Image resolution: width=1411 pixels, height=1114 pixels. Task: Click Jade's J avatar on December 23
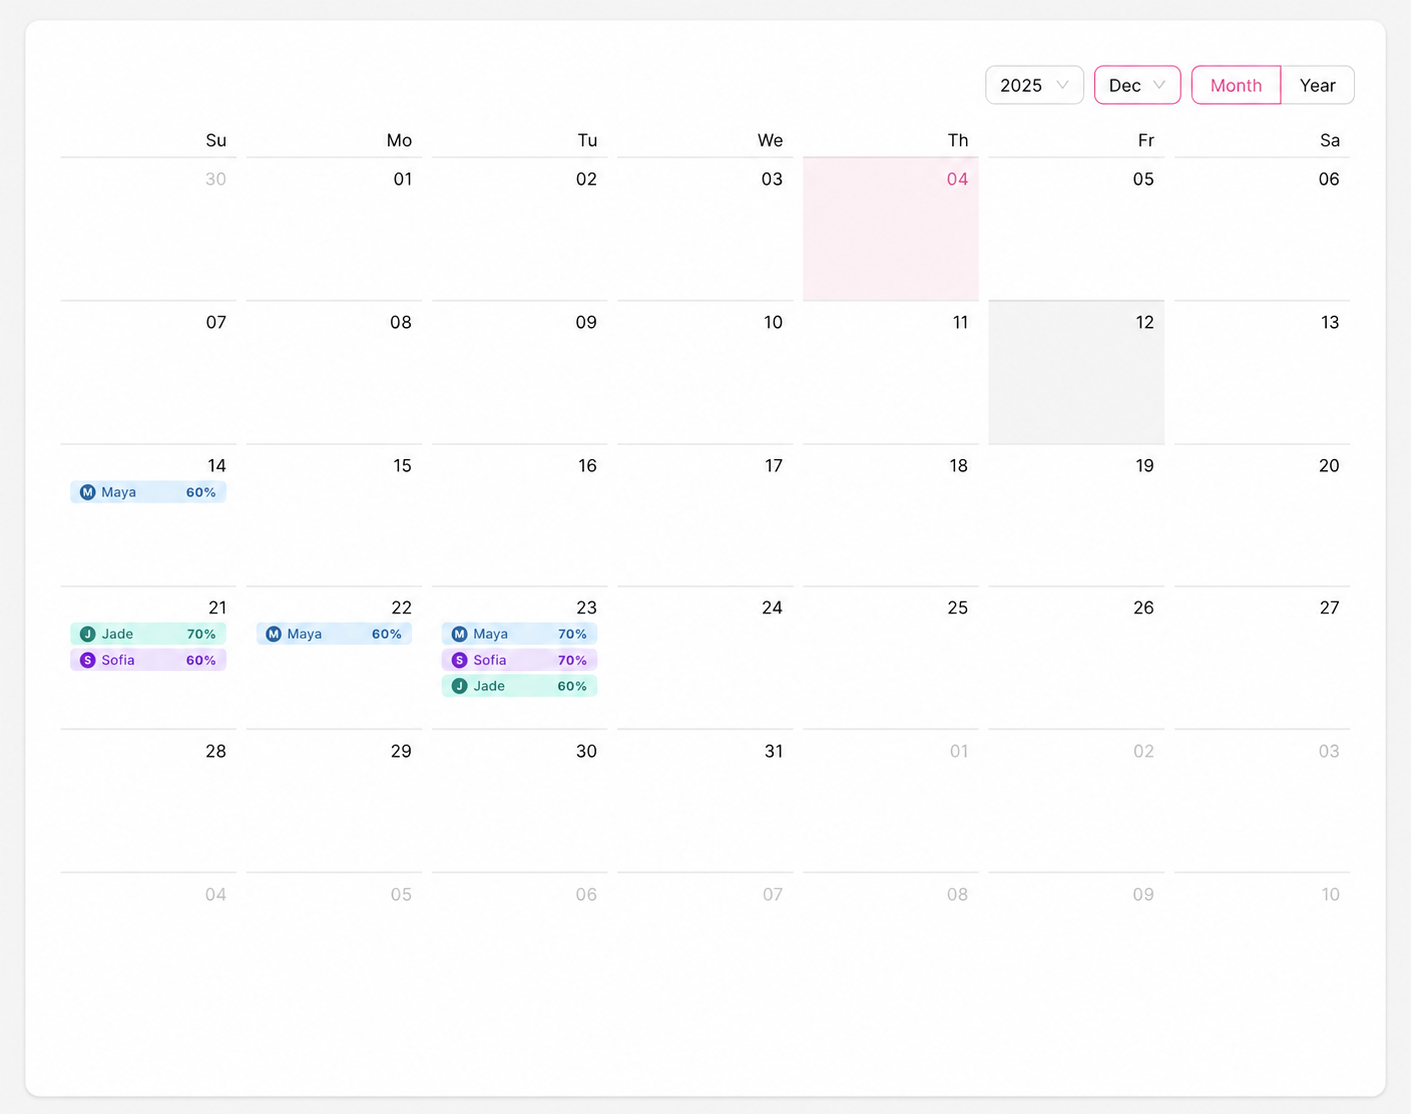click(460, 686)
